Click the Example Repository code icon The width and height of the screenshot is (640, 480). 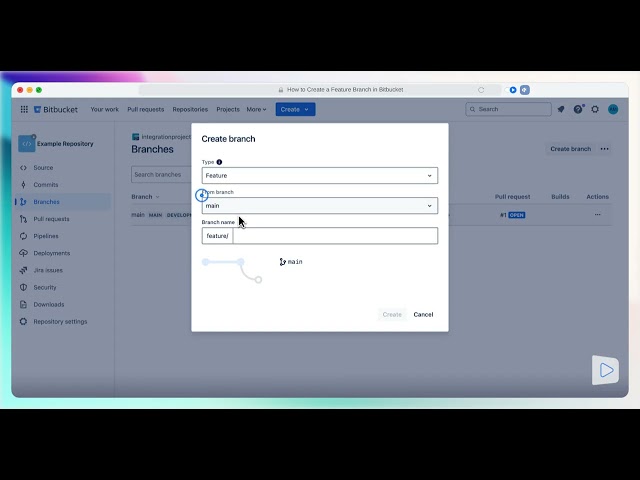(27, 144)
